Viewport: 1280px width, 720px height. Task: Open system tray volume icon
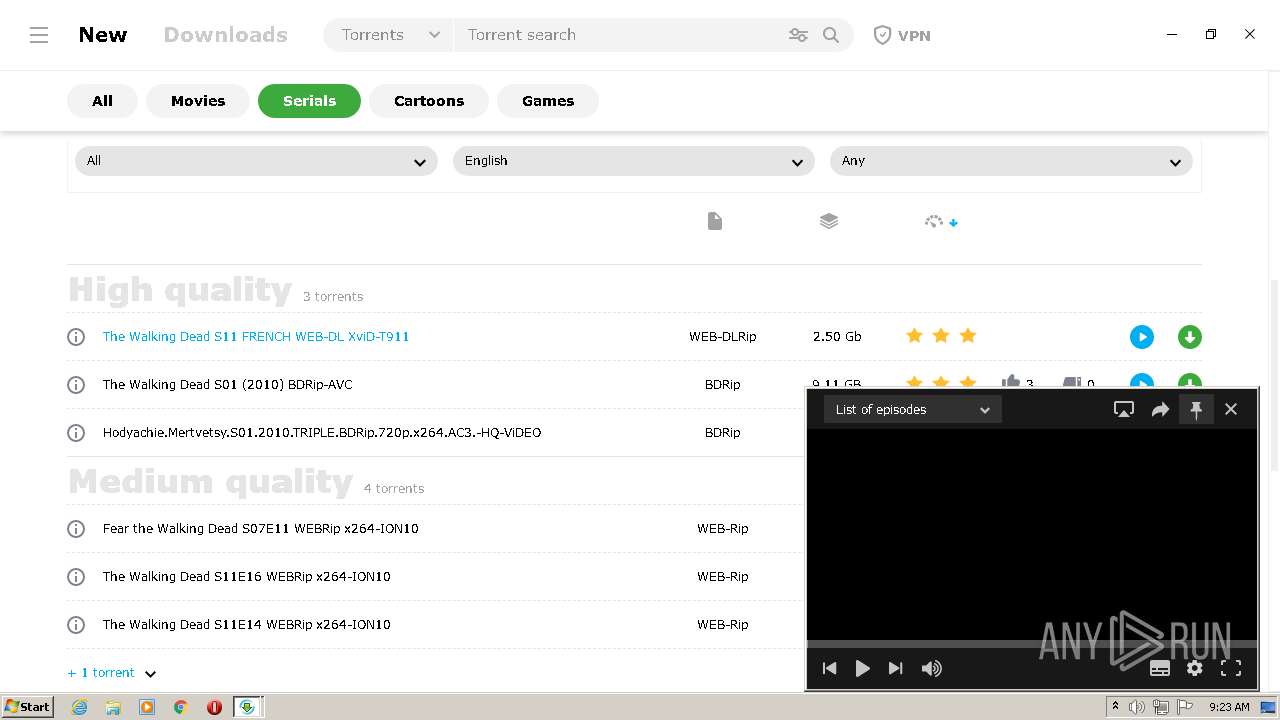pyautogui.click(x=1137, y=707)
